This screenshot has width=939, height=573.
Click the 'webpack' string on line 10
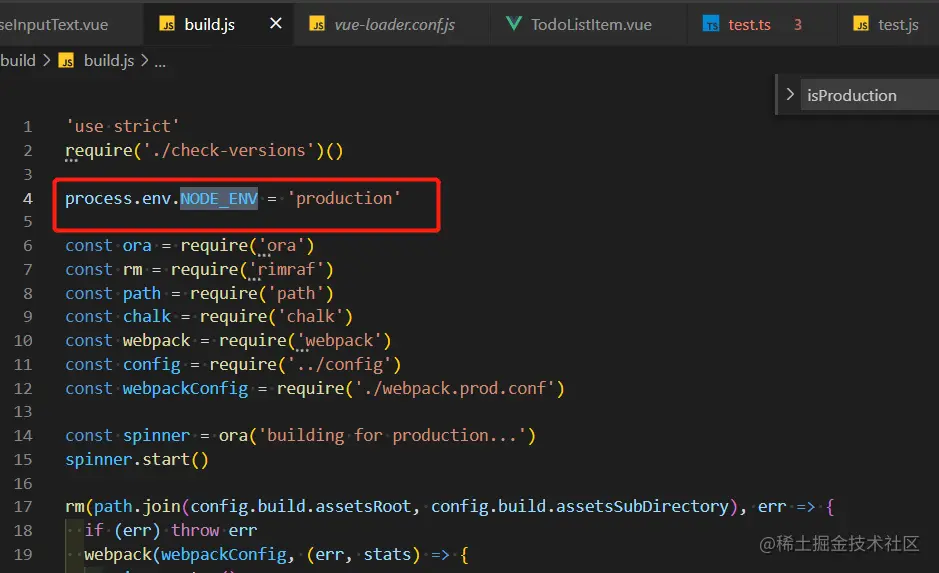[x=339, y=340]
